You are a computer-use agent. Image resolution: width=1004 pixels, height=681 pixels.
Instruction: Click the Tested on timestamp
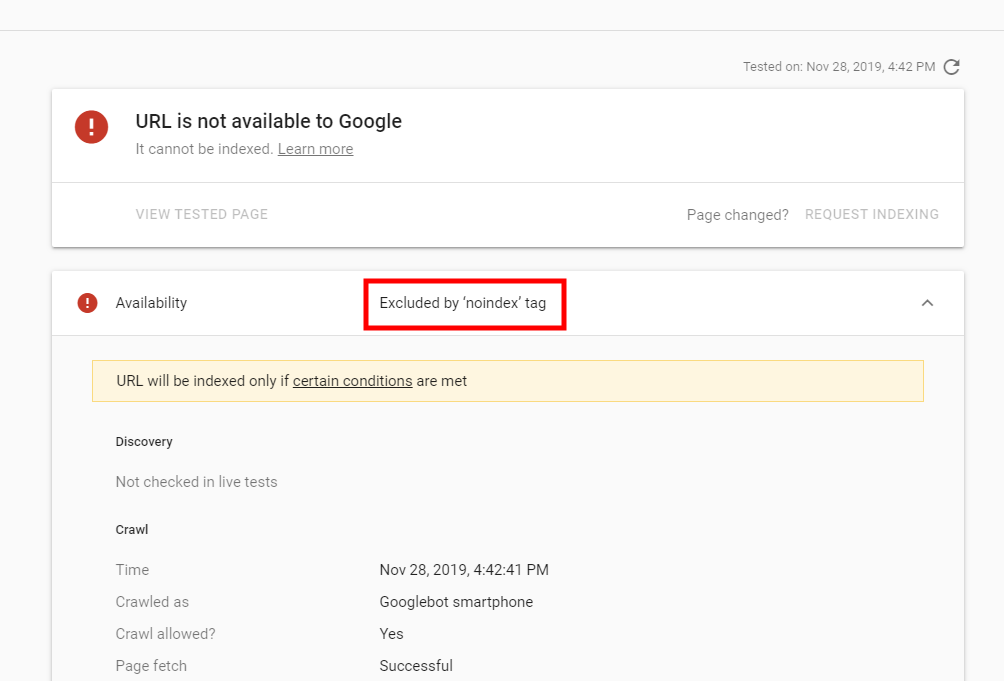point(838,67)
